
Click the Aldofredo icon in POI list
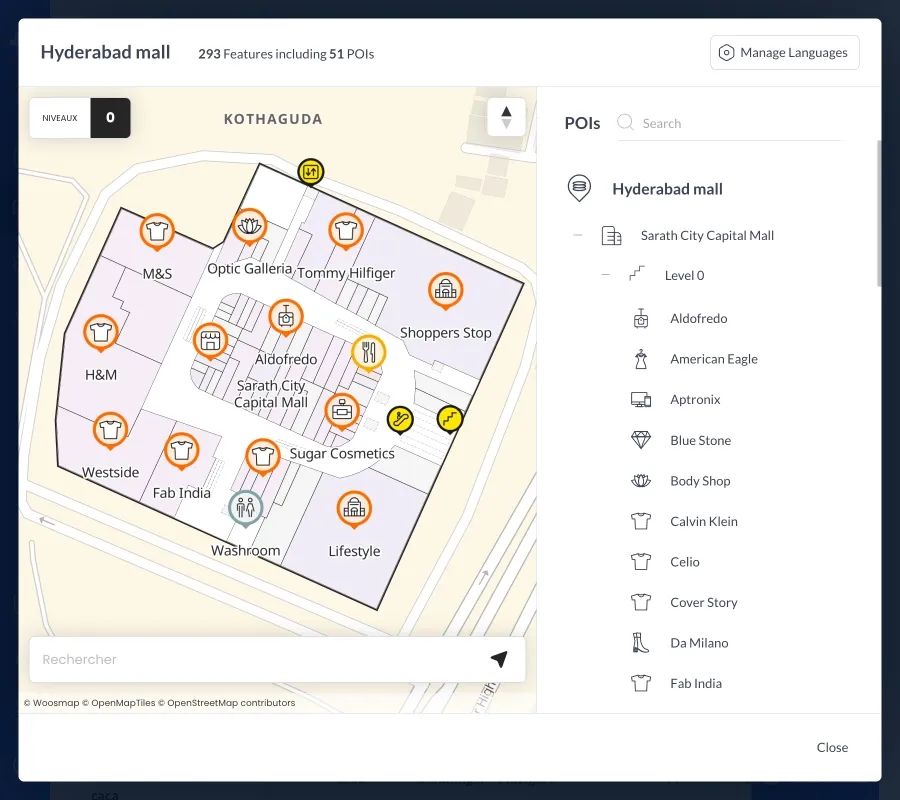coord(641,319)
